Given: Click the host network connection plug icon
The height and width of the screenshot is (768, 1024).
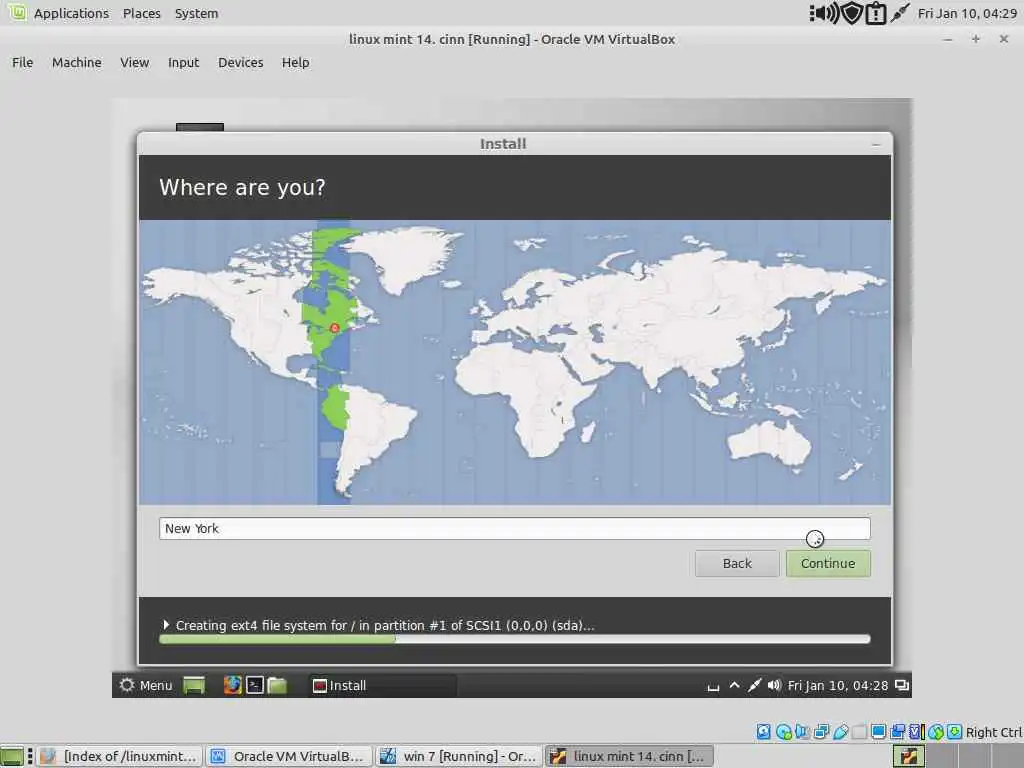Looking at the screenshot, I should (x=900, y=13).
